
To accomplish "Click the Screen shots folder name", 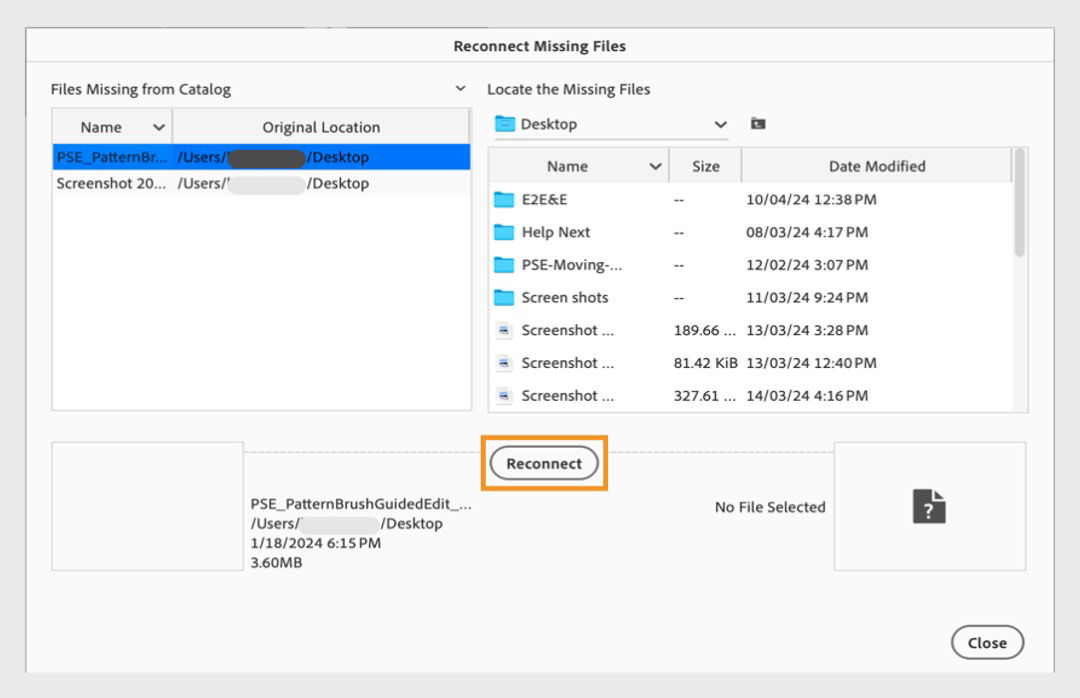I will (565, 298).
